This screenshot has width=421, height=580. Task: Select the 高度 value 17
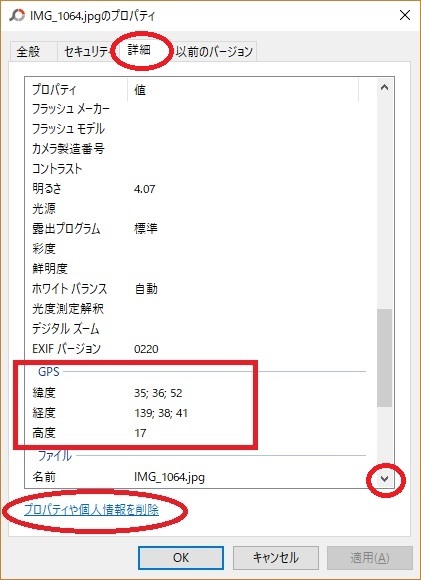pos(140,433)
